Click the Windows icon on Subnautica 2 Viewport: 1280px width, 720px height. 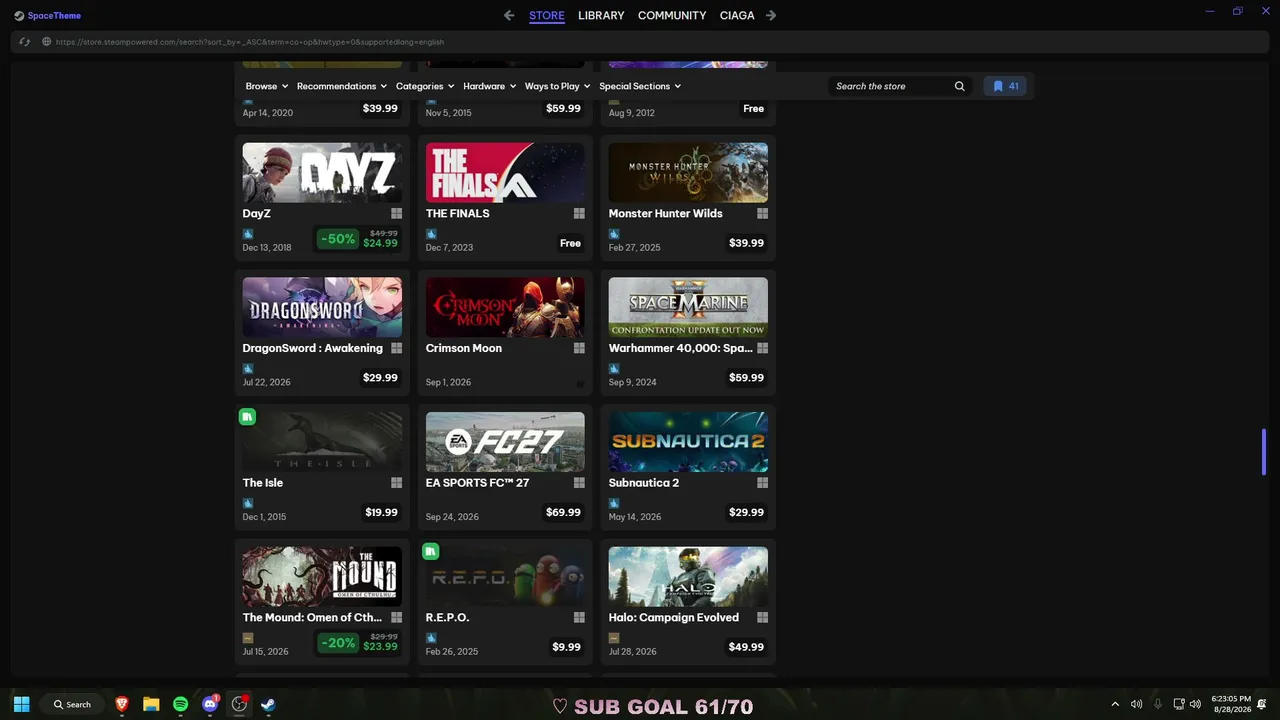pyautogui.click(x=762, y=483)
